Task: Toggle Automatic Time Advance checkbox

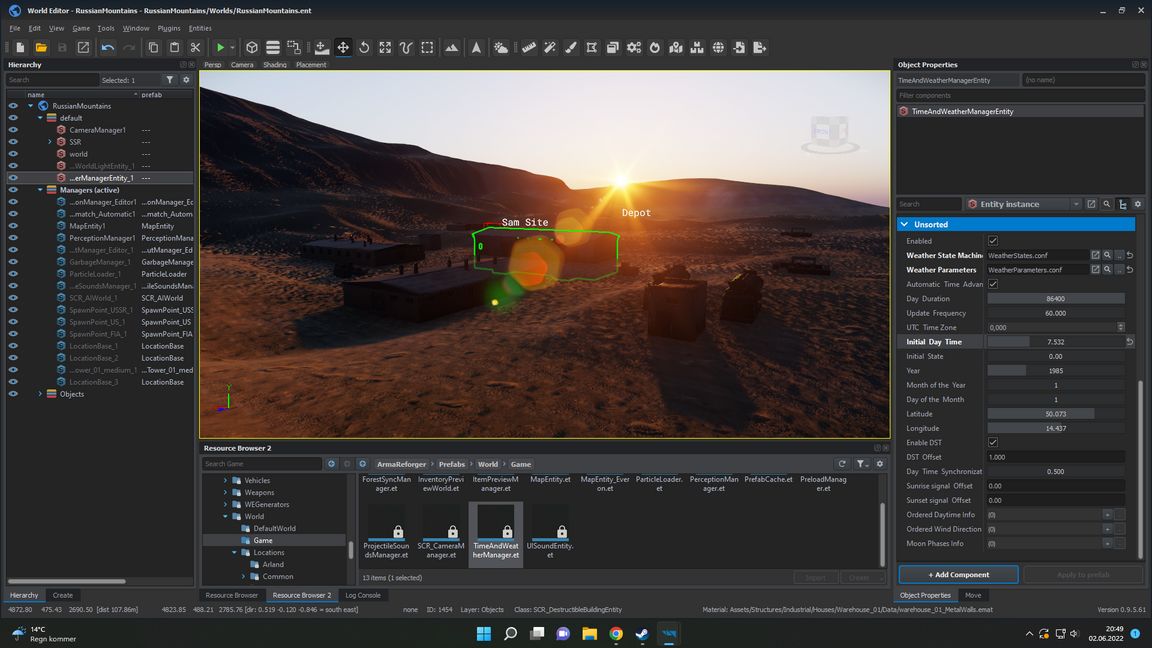Action: tap(993, 284)
